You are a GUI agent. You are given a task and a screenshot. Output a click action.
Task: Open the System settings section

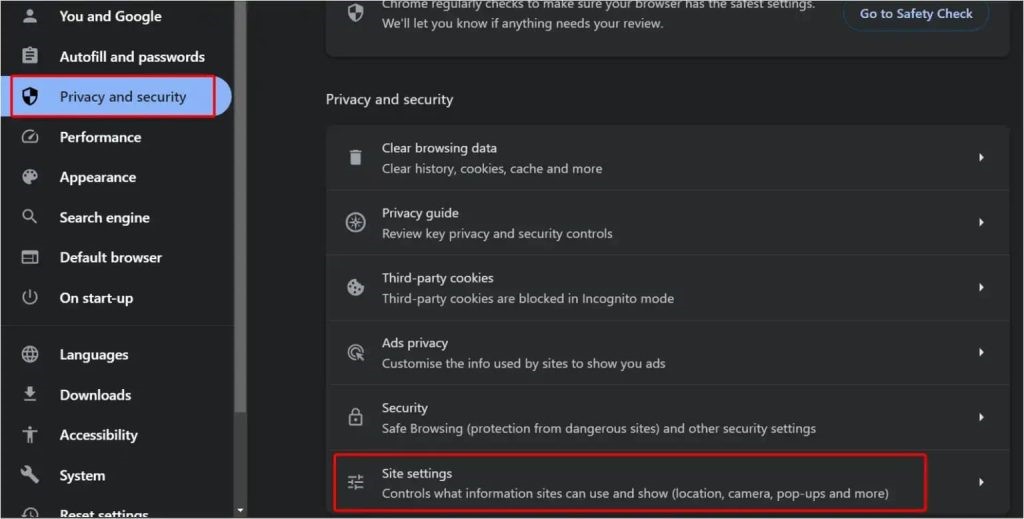pyautogui.click(x=82, y=476)
